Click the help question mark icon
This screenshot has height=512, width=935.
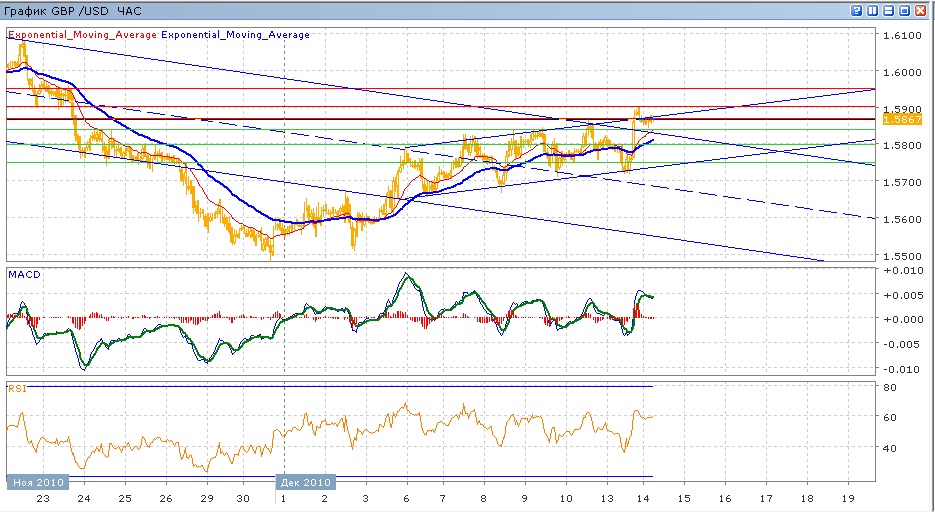coord(857,10)
